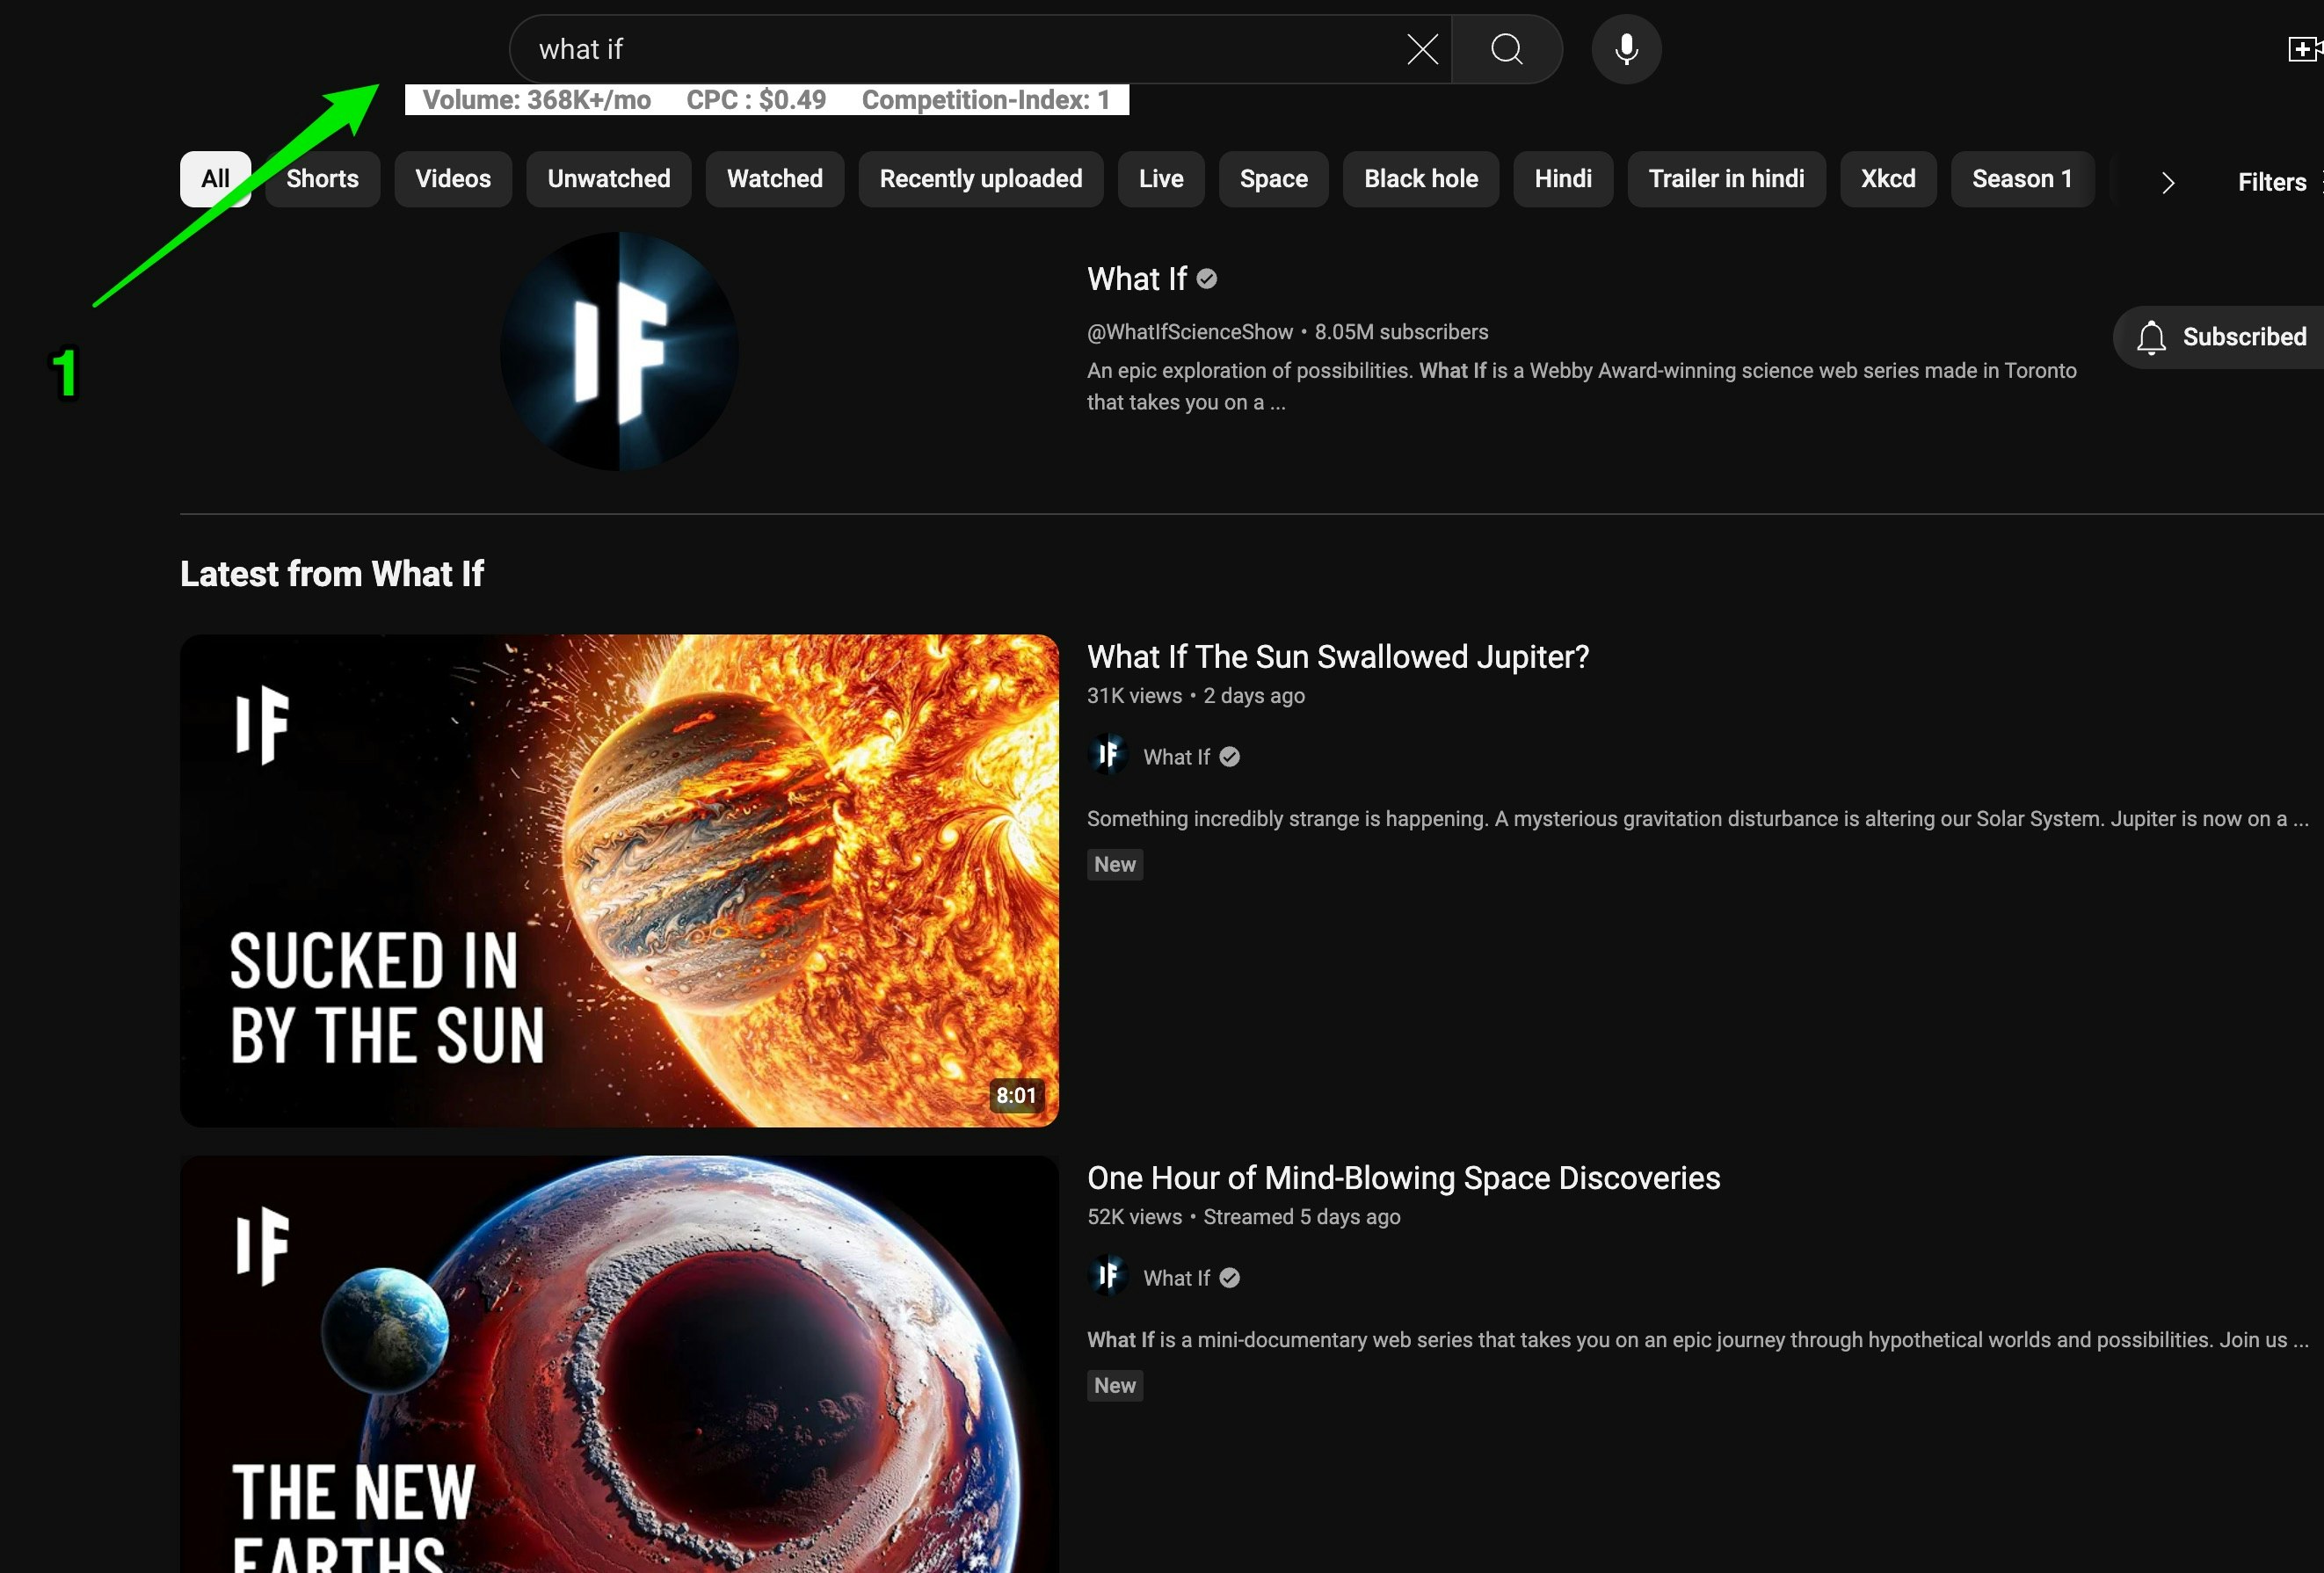Click What If channel name under Space Discoveries
The width and height of the screenshot is (2324, 1573).
(1176, 1278)
